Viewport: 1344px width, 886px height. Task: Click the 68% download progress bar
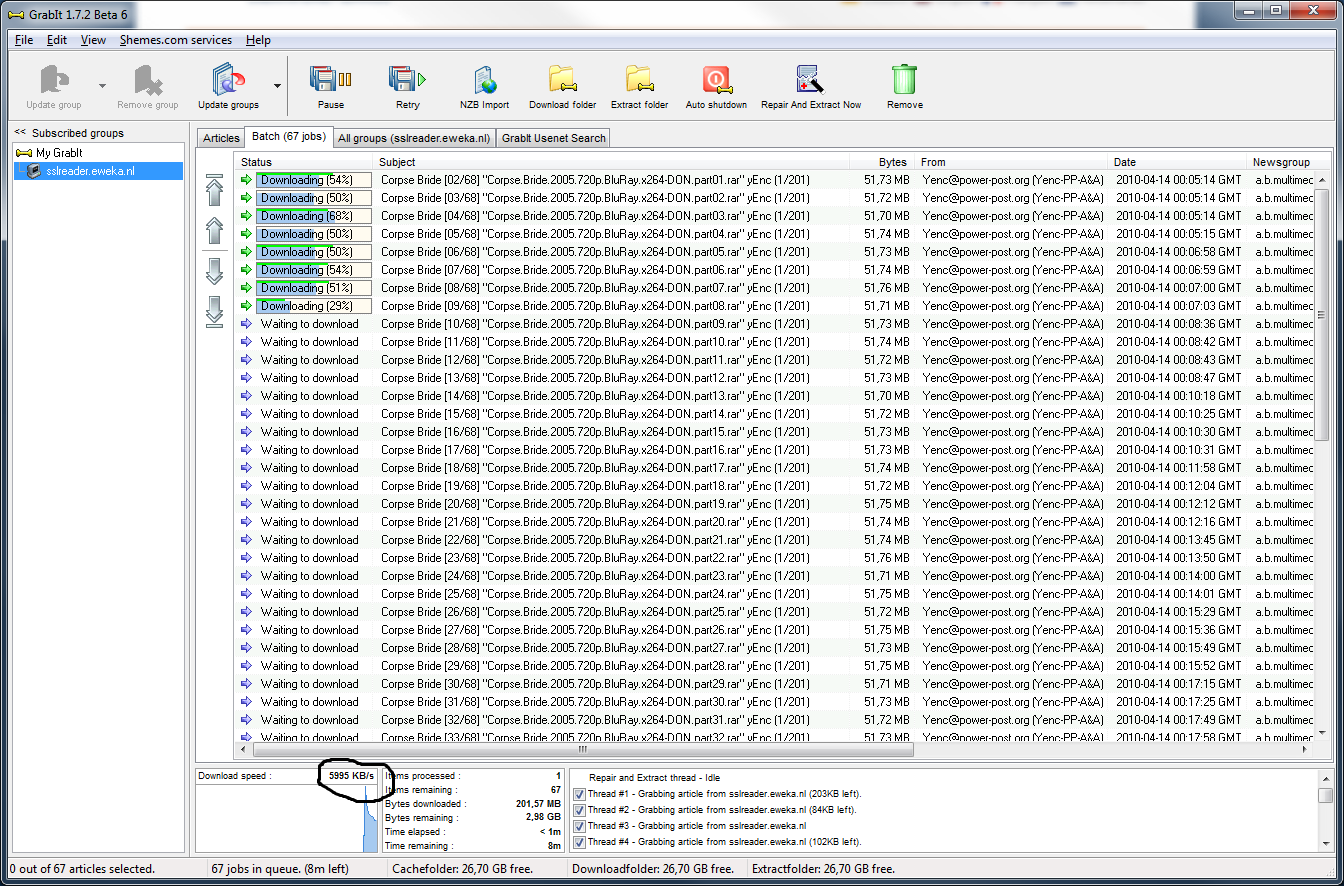[314, 216]
